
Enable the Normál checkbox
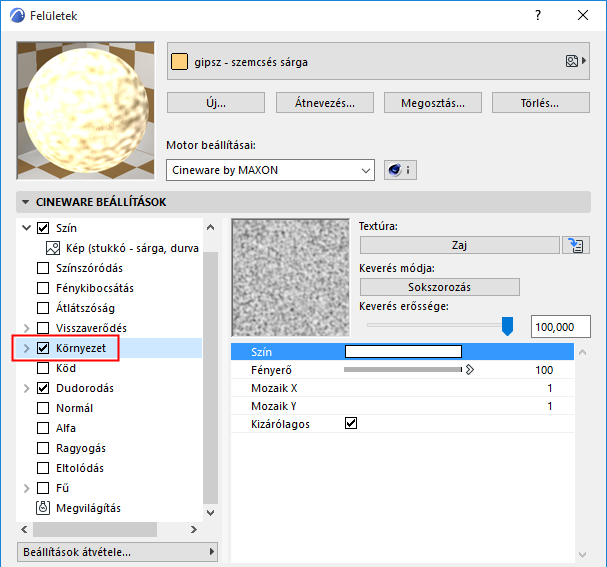click(x=43, y=408)
